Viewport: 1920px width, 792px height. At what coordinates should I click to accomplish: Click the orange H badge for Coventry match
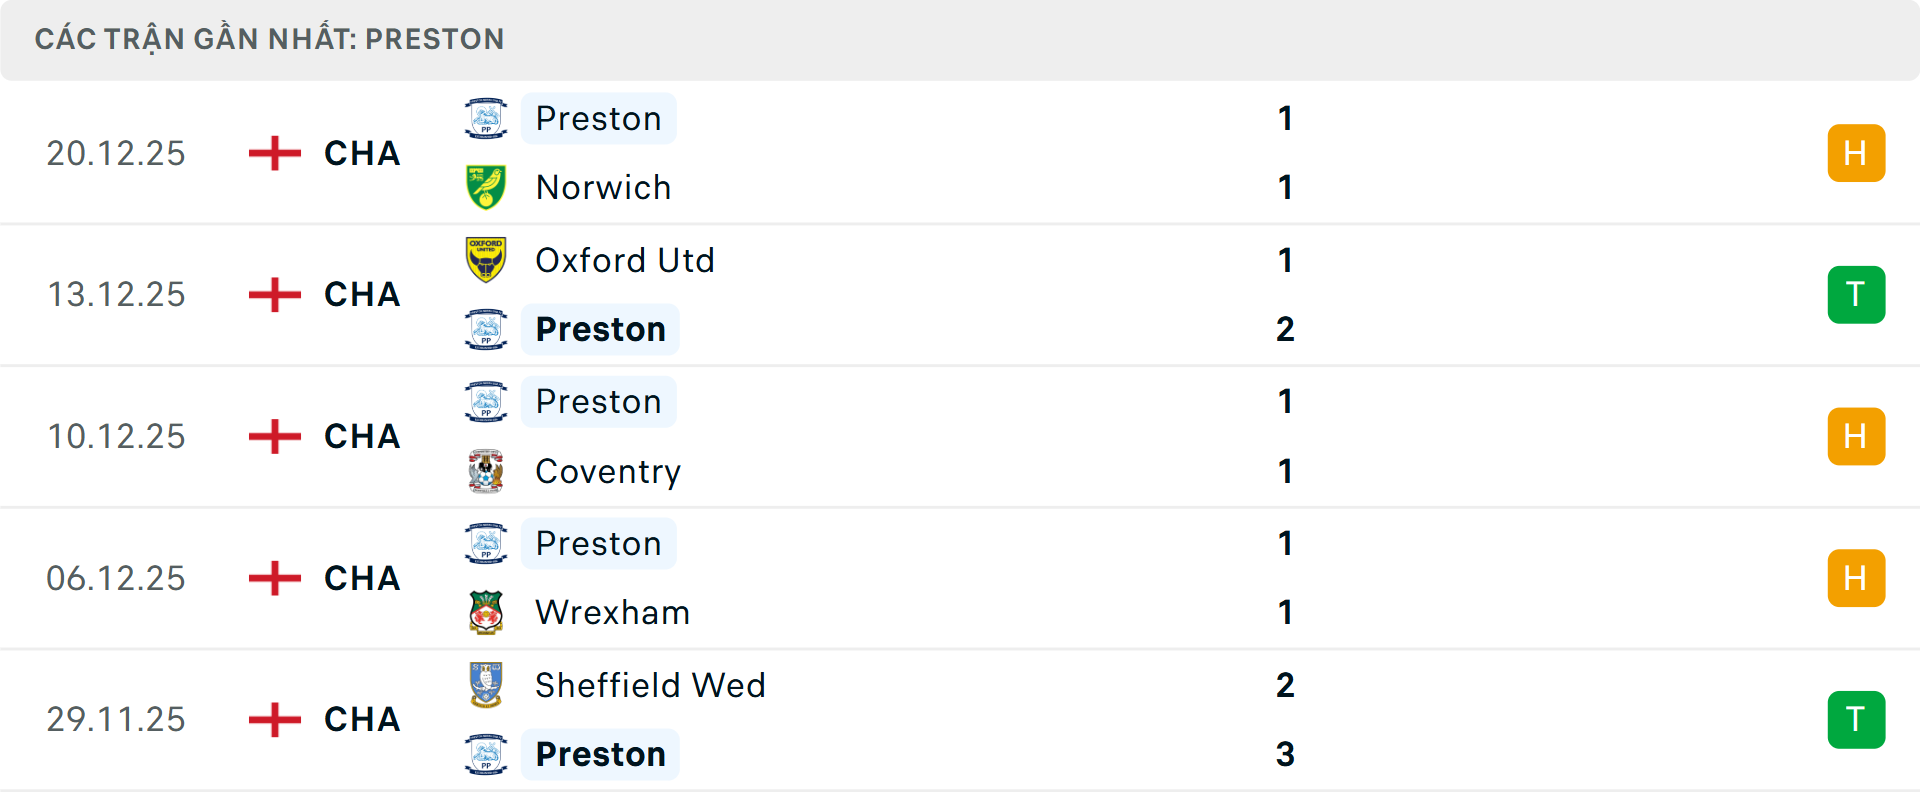[x=1856, y=437]
